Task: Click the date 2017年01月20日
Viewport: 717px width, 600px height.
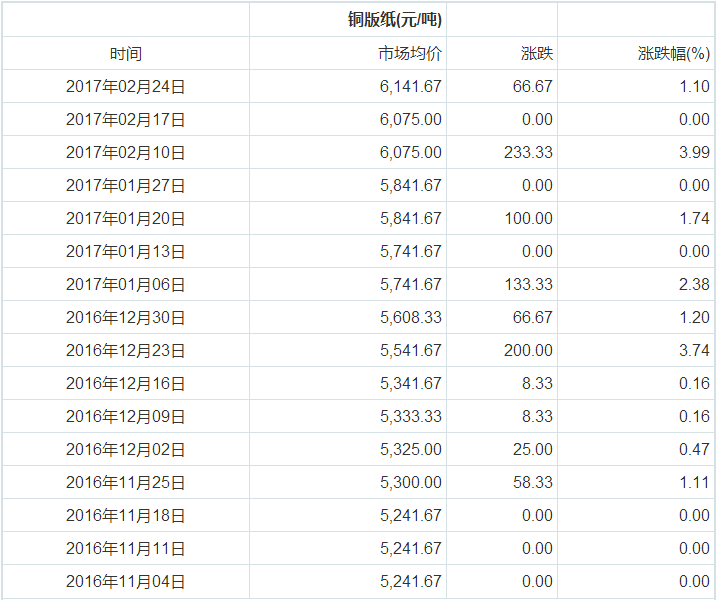Action: pyautogui.click(x=126, y=219)
